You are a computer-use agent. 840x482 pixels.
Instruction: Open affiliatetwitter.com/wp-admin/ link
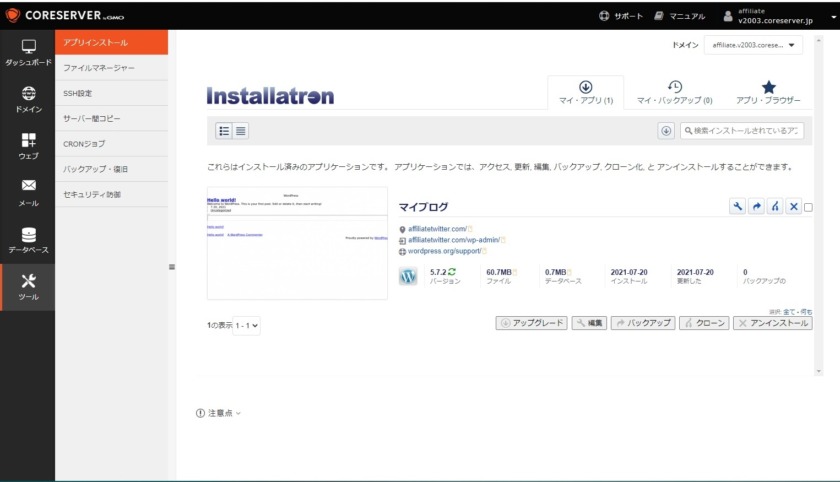454,240
